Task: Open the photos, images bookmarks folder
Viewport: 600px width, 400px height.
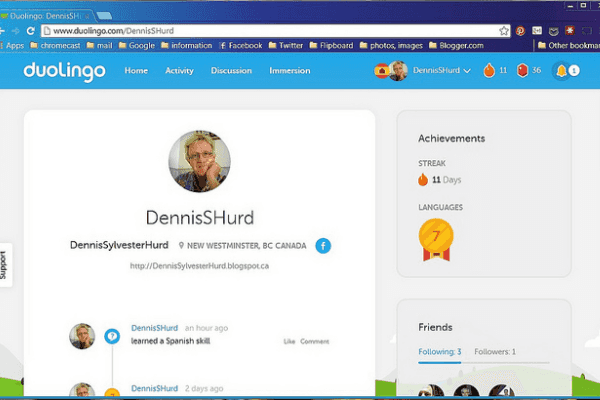Action: pos(391,46)
